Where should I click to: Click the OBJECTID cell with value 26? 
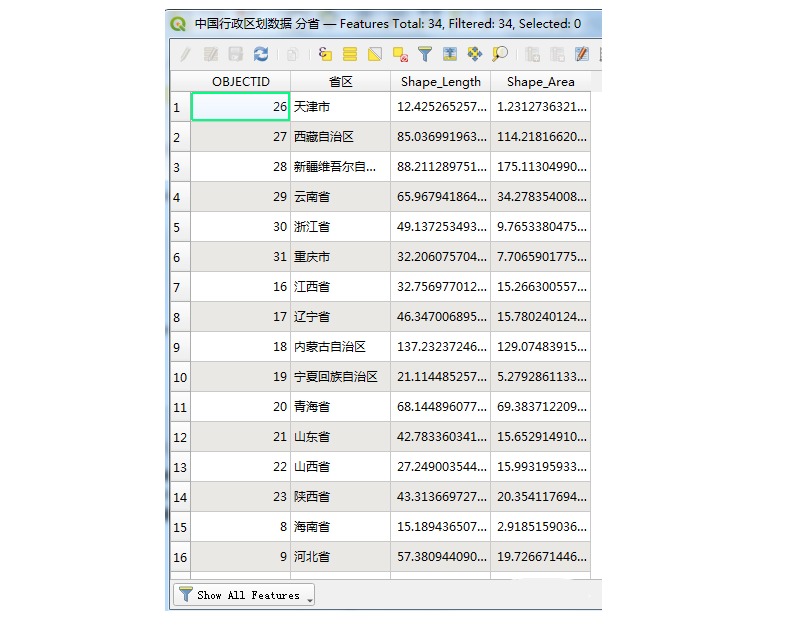(x=241, y=106)
